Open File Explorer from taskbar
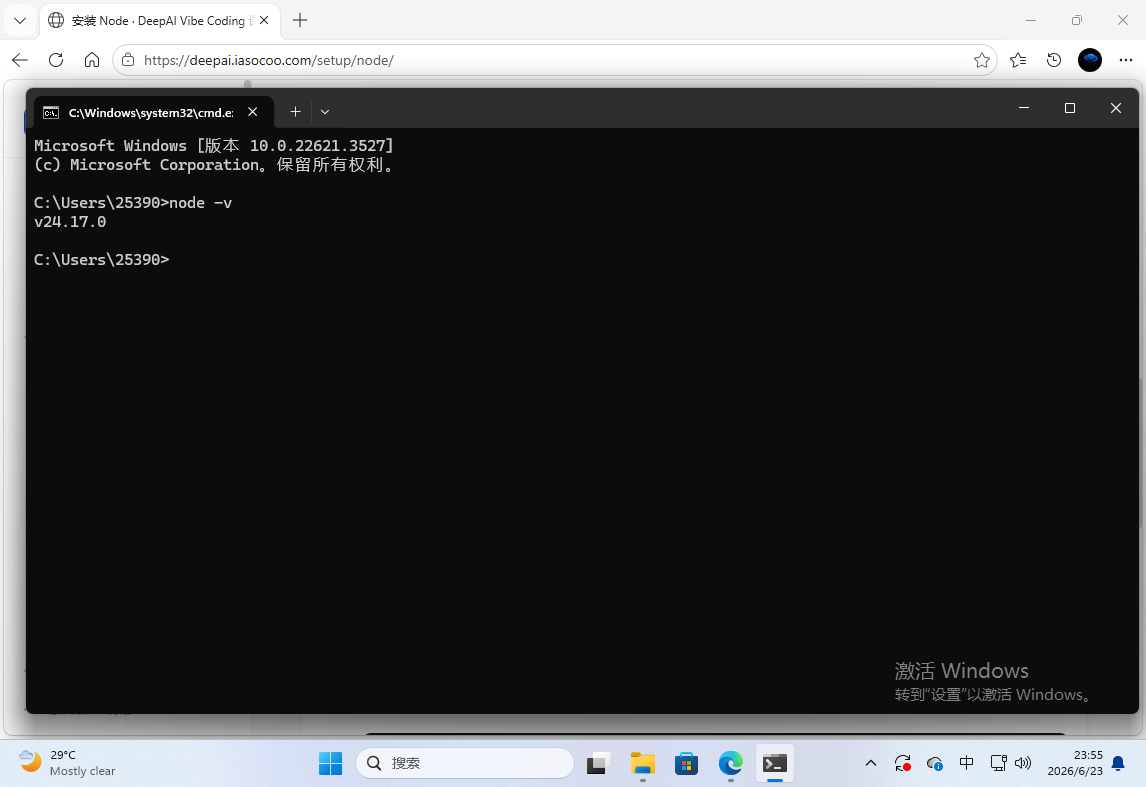 click(642, 763)
